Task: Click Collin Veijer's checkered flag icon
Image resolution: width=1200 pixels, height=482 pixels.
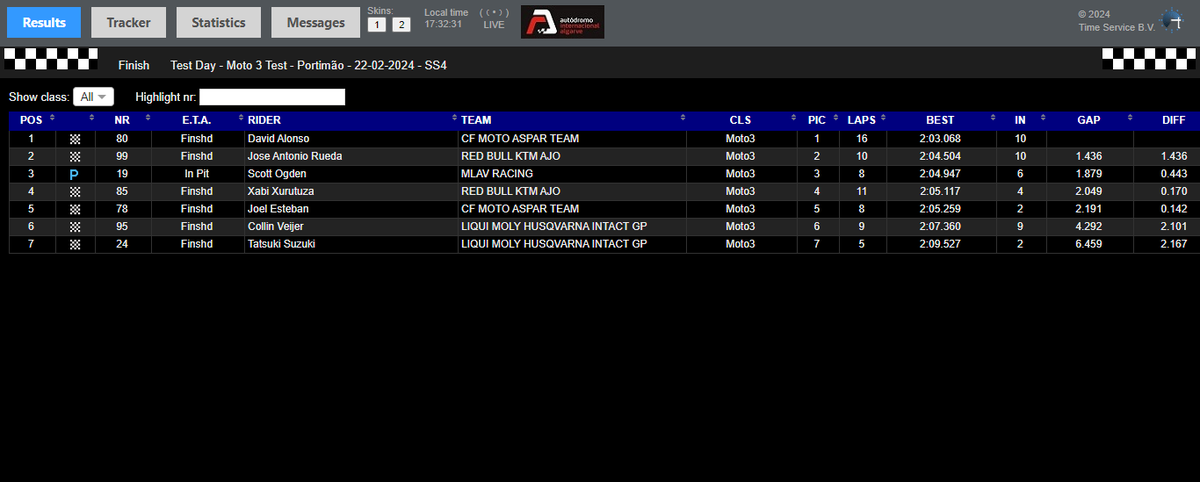Action: coord(75,227)
